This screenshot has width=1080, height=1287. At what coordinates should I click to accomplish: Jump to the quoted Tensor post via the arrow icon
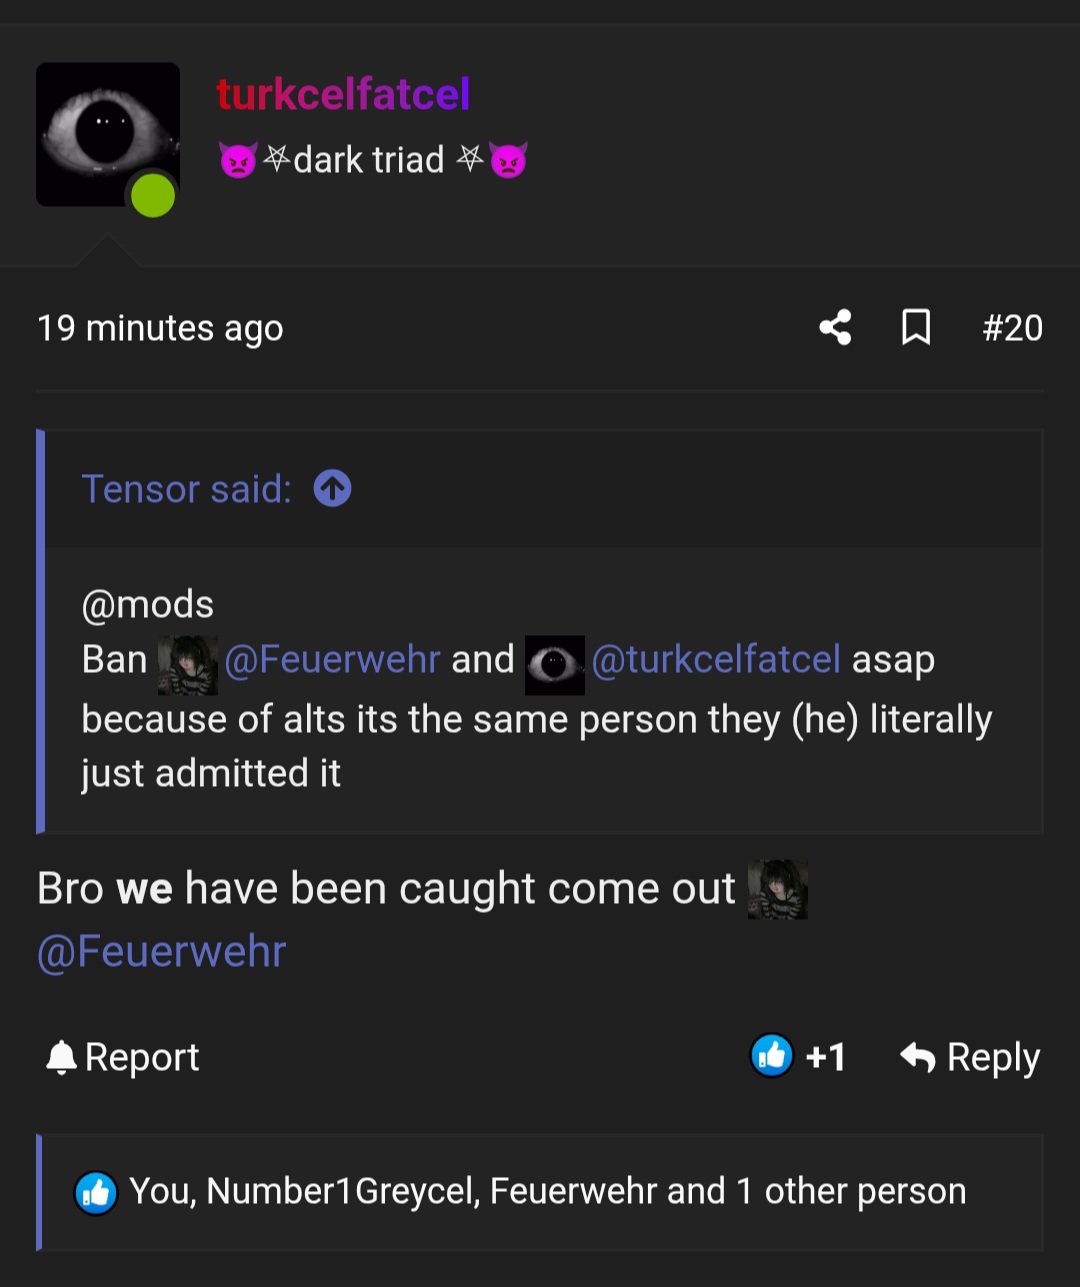[332, 489]
